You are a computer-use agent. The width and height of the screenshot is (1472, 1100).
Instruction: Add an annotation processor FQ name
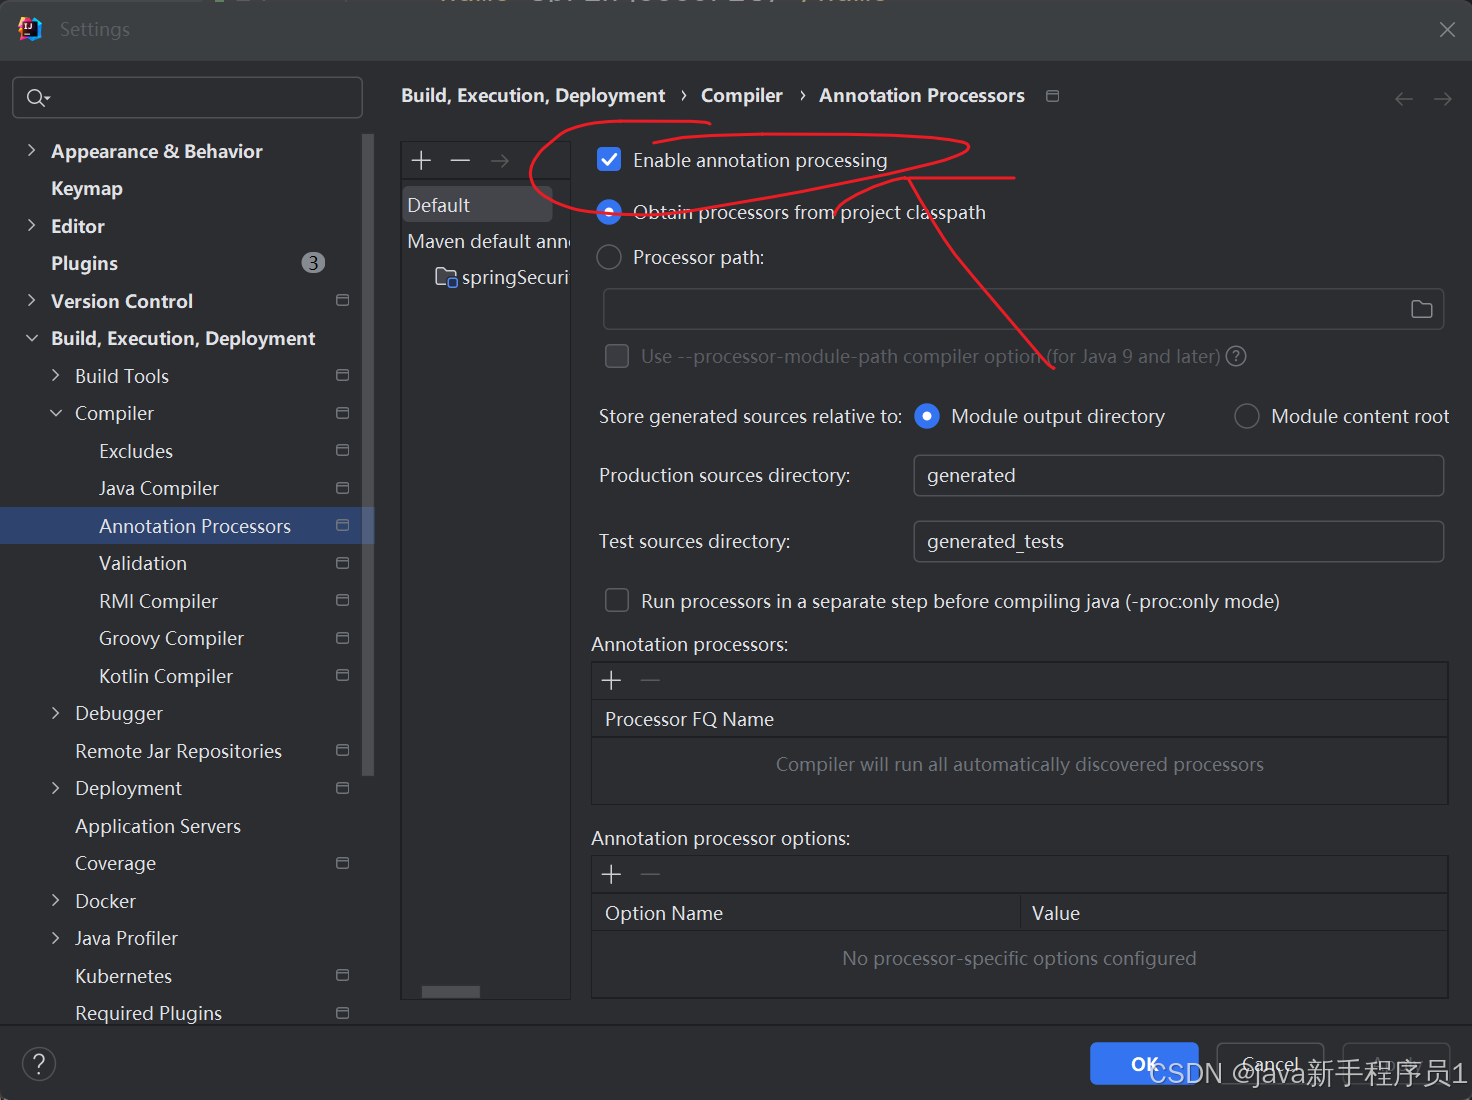tap(611, 680)
